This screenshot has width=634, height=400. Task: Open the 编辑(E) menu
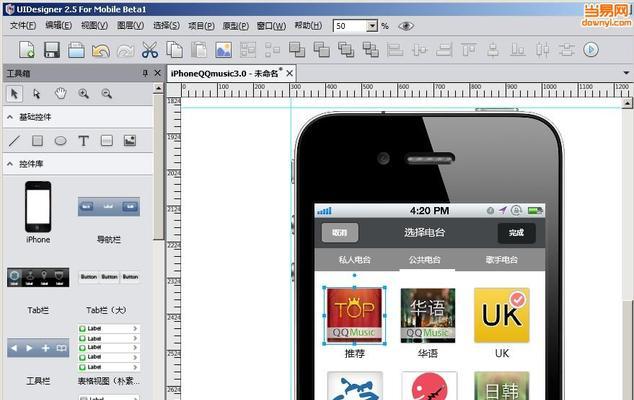(x=59, y=25)
